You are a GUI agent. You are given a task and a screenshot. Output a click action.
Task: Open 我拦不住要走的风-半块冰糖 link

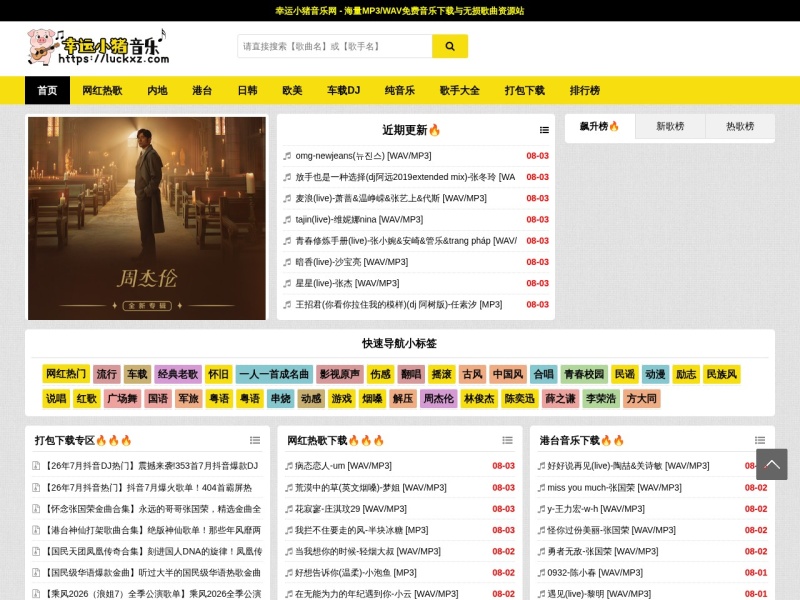point(361,531)
